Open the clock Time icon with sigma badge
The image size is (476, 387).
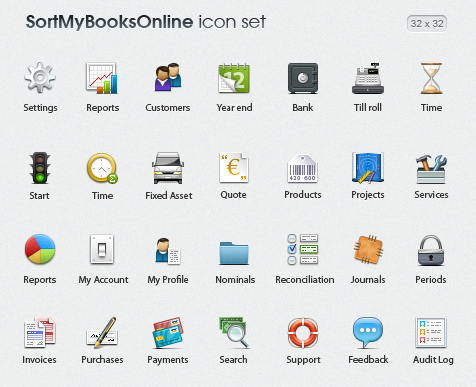click(102, 168)
